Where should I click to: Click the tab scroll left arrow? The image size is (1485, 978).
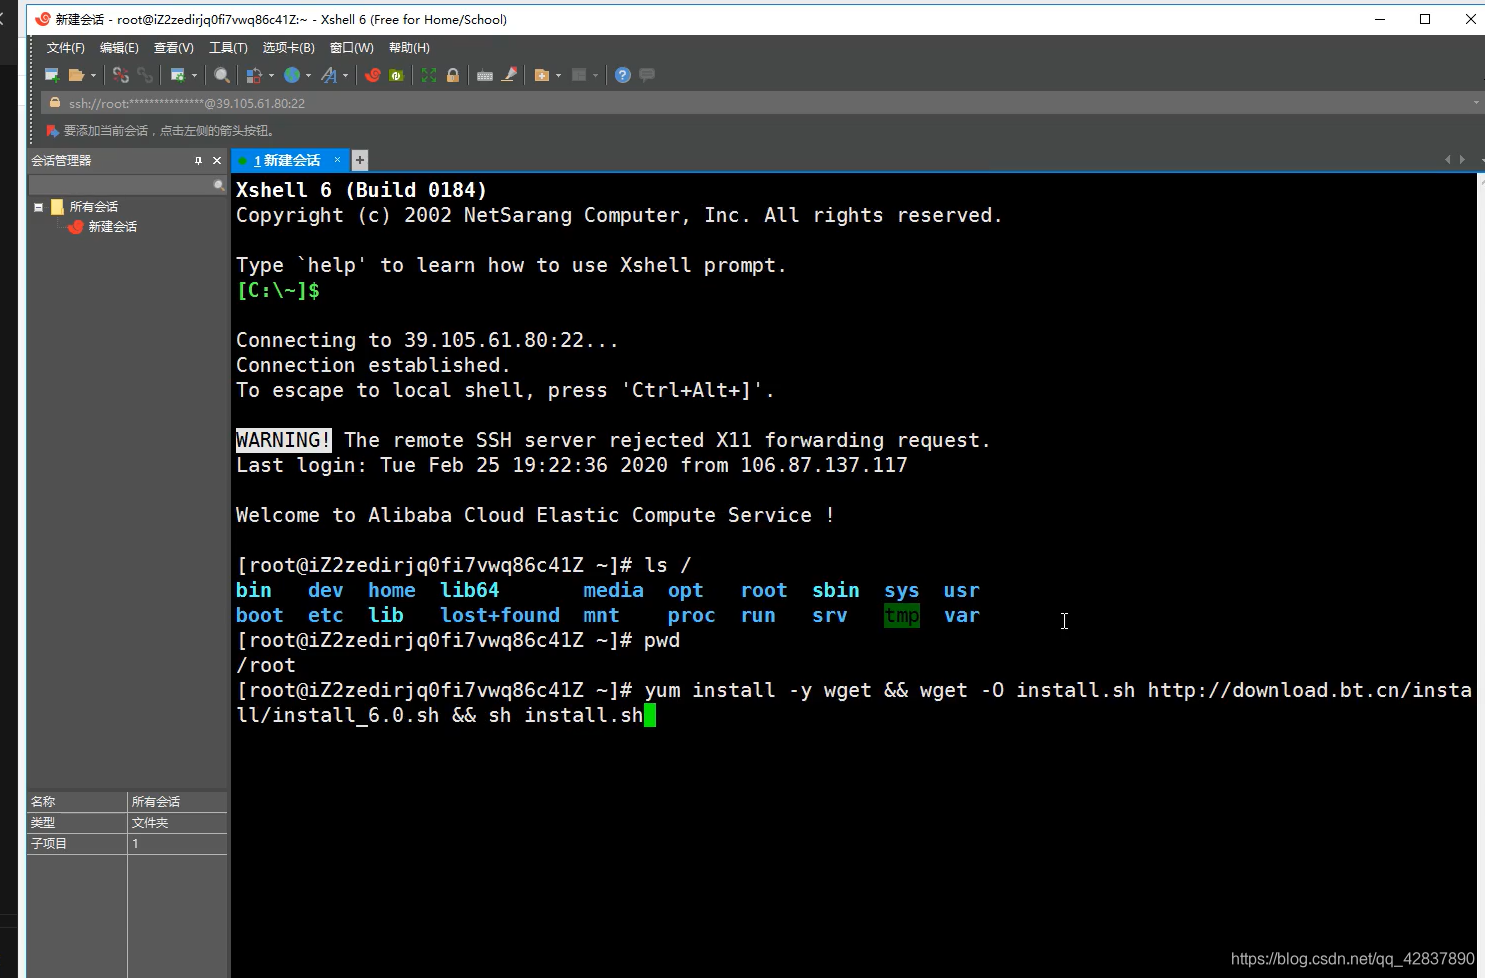1447,160
